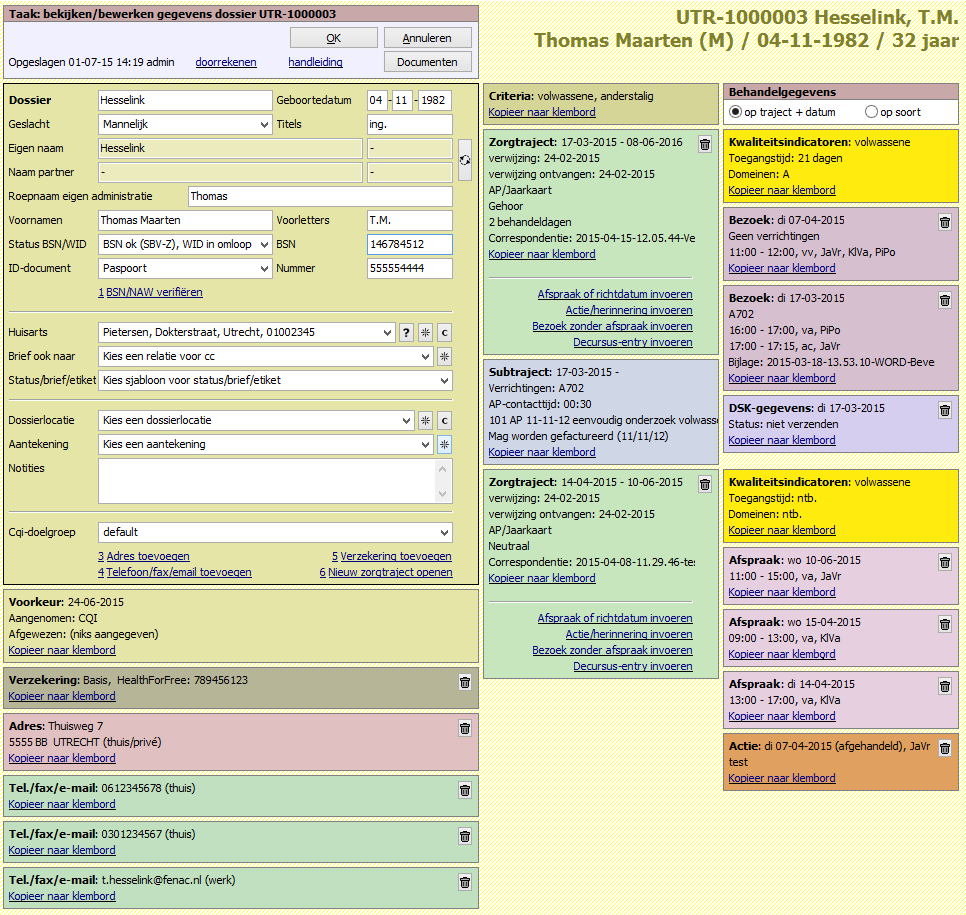The height and width of the screenshot is (915, 966).
Task: Delete the Actie di 07-04-2015 entry
Action: 944,748
